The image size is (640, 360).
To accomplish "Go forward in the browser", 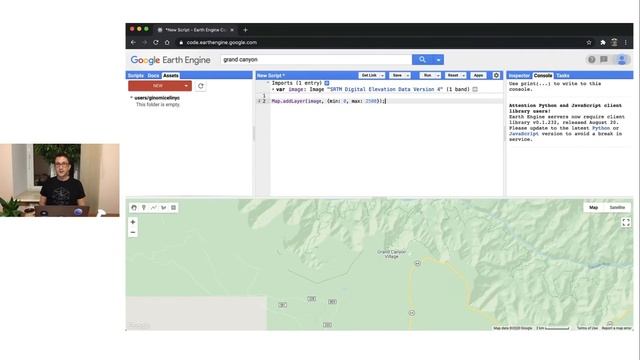I will click(144, 42).
